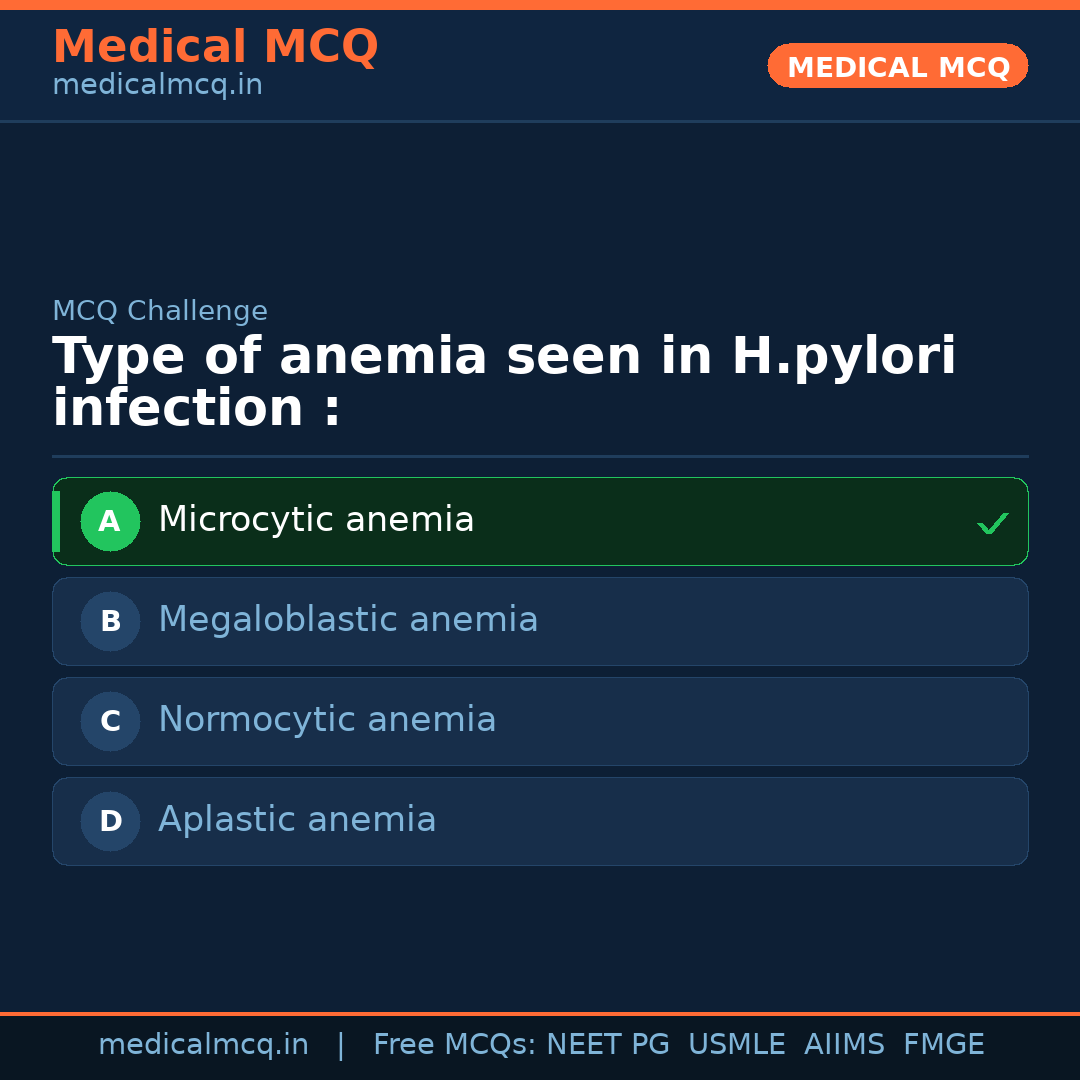Click USMLE in the footer
Viewport: 1080px width, 1080px height.
click(736, 1045)
